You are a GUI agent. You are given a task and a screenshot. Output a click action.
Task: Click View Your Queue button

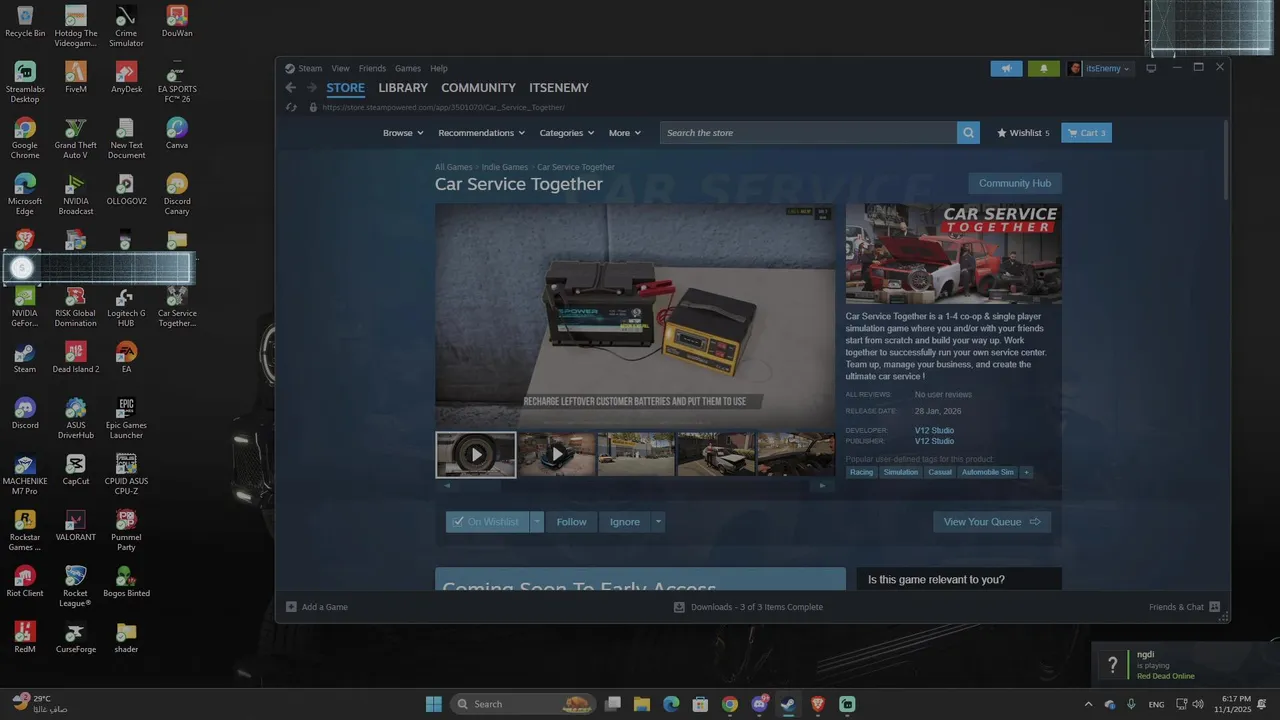pos(992,522)
